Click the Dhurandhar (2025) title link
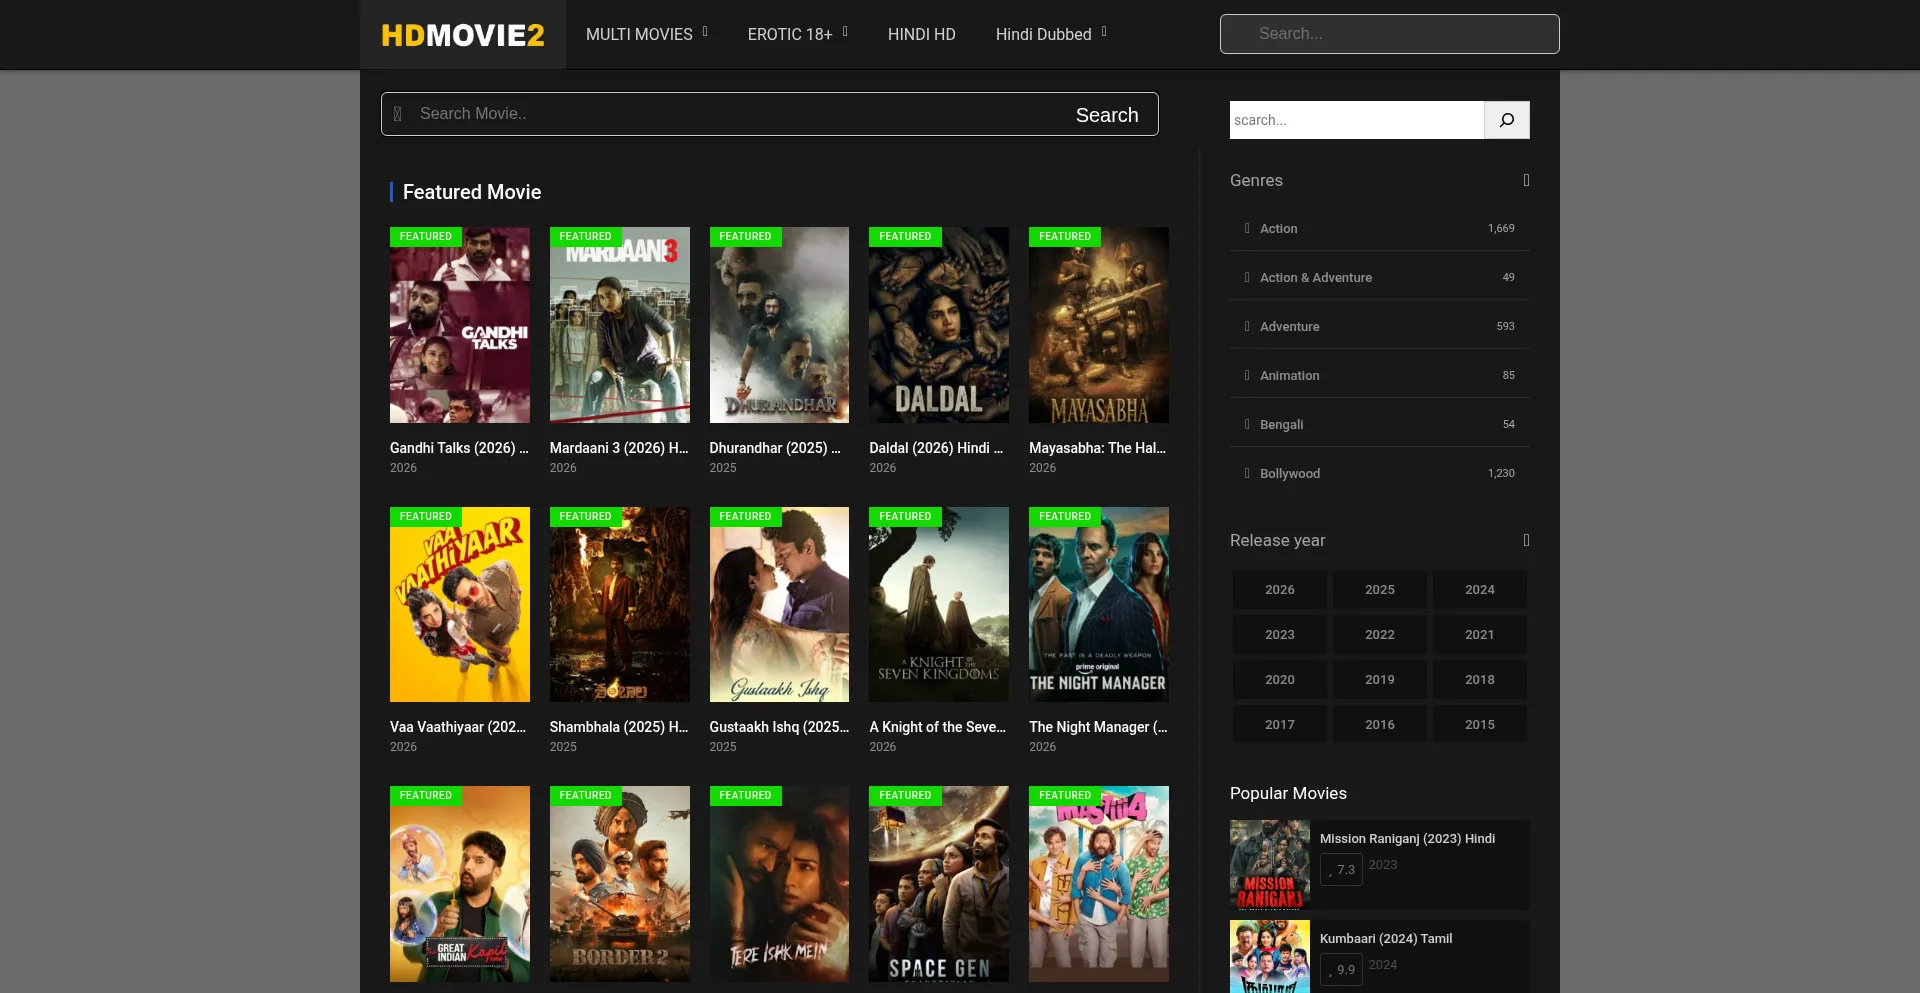Viewport: 1920px width, 993px height. pos(775,448)
